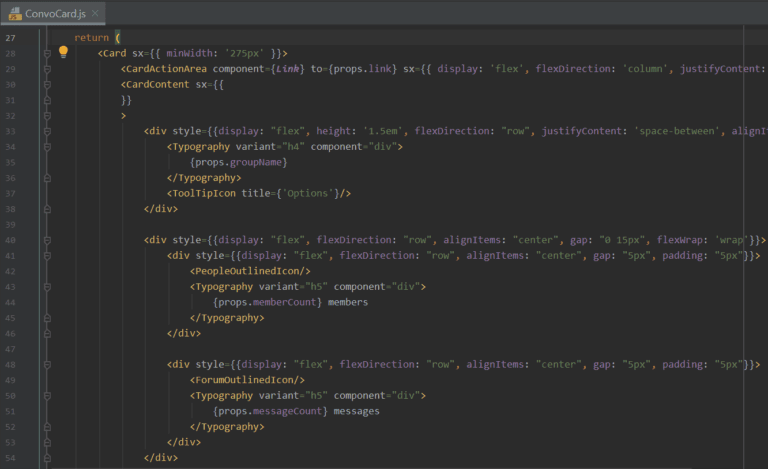Click the JS file icon on ConvoCard.js tab
The height and width of the screenshot is (469, 768).
click(x=15, y=14)
